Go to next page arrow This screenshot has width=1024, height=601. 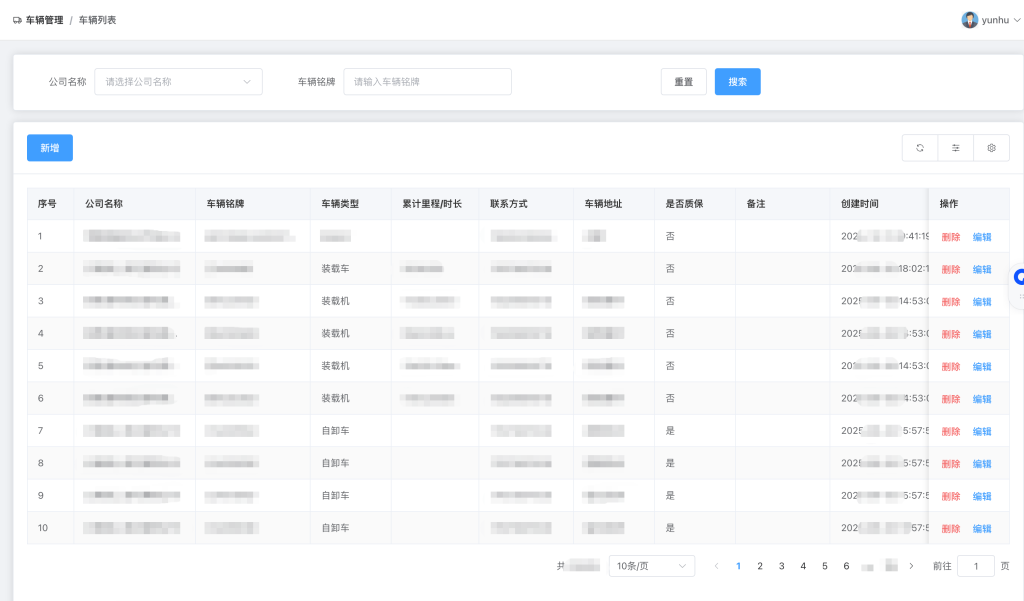[x=911, y=566]
